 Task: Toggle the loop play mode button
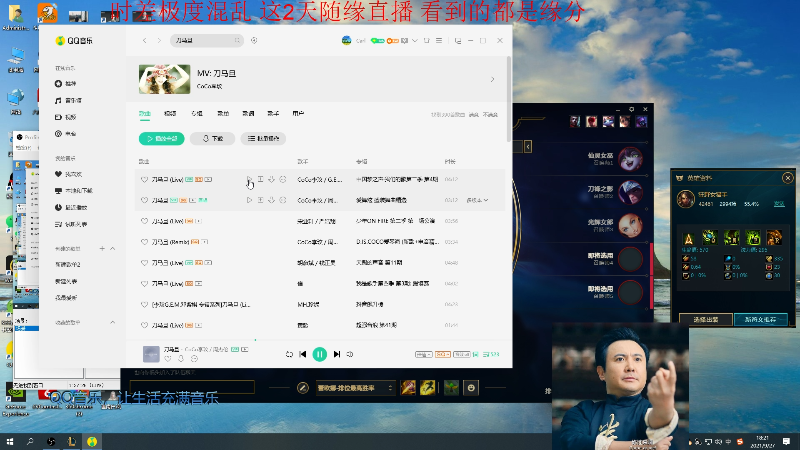tap(289, 354)
